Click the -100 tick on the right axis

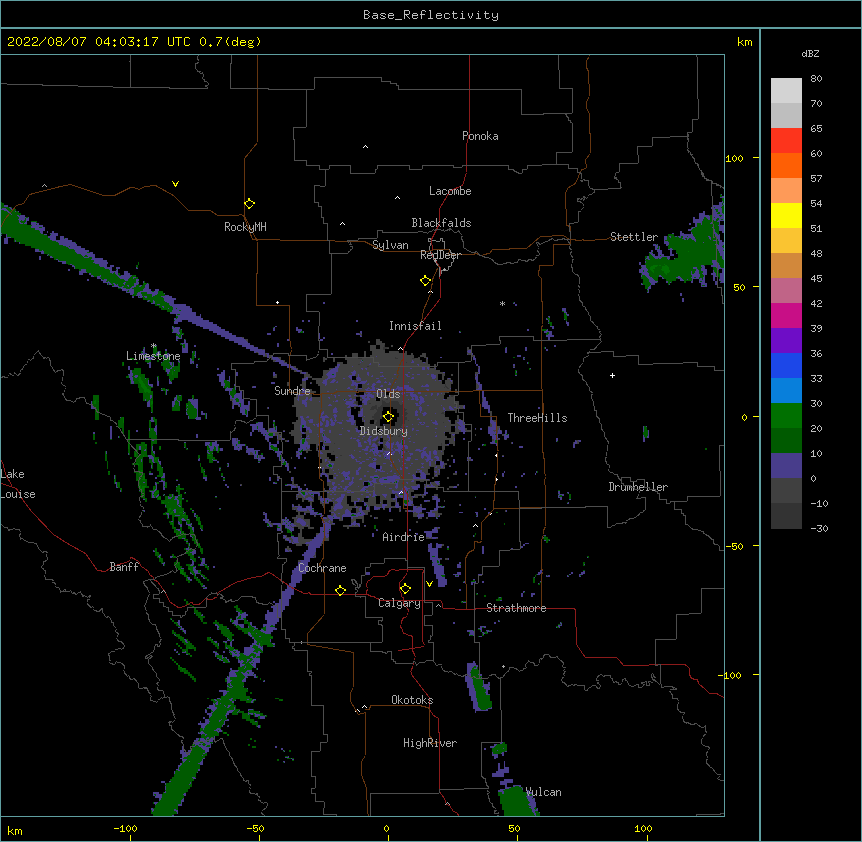[731, 675]
